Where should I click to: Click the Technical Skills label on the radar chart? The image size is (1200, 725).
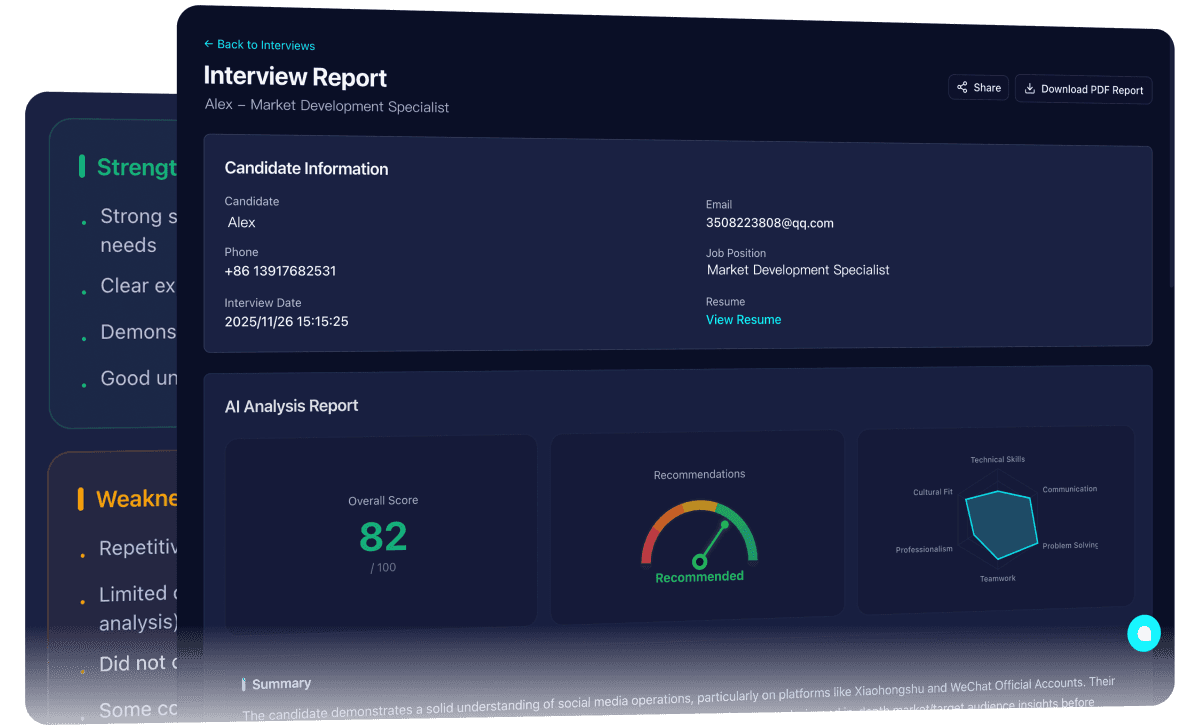coord(997,459)
